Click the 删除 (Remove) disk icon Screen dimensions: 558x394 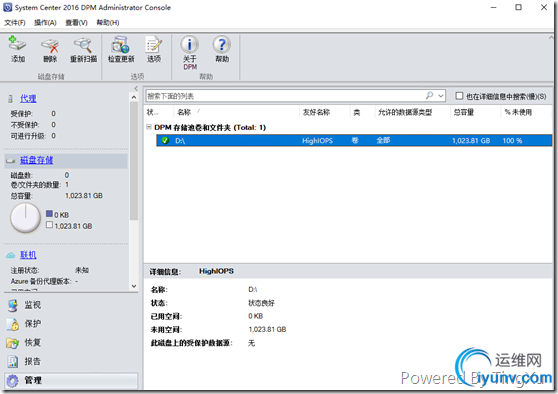coord(50,45)
